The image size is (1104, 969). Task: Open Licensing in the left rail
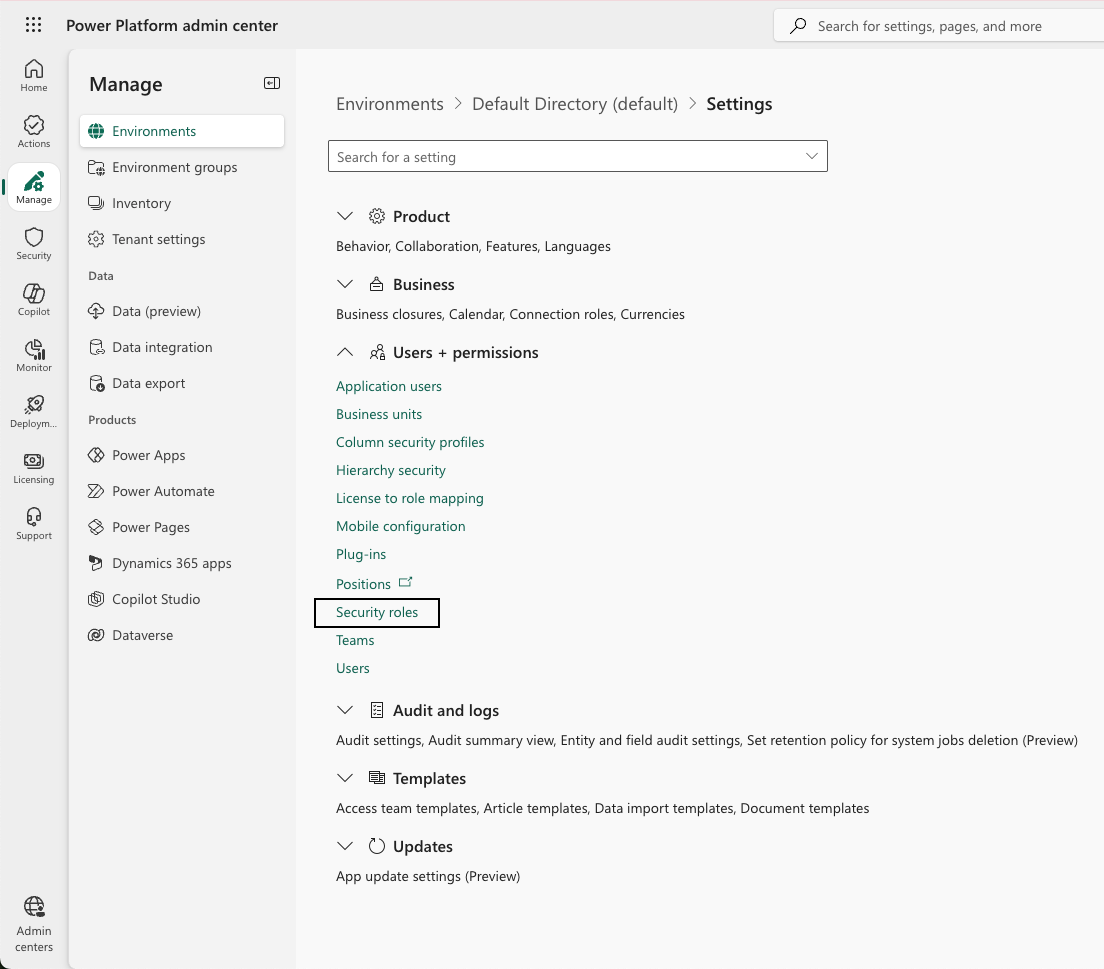click(34, 467)
